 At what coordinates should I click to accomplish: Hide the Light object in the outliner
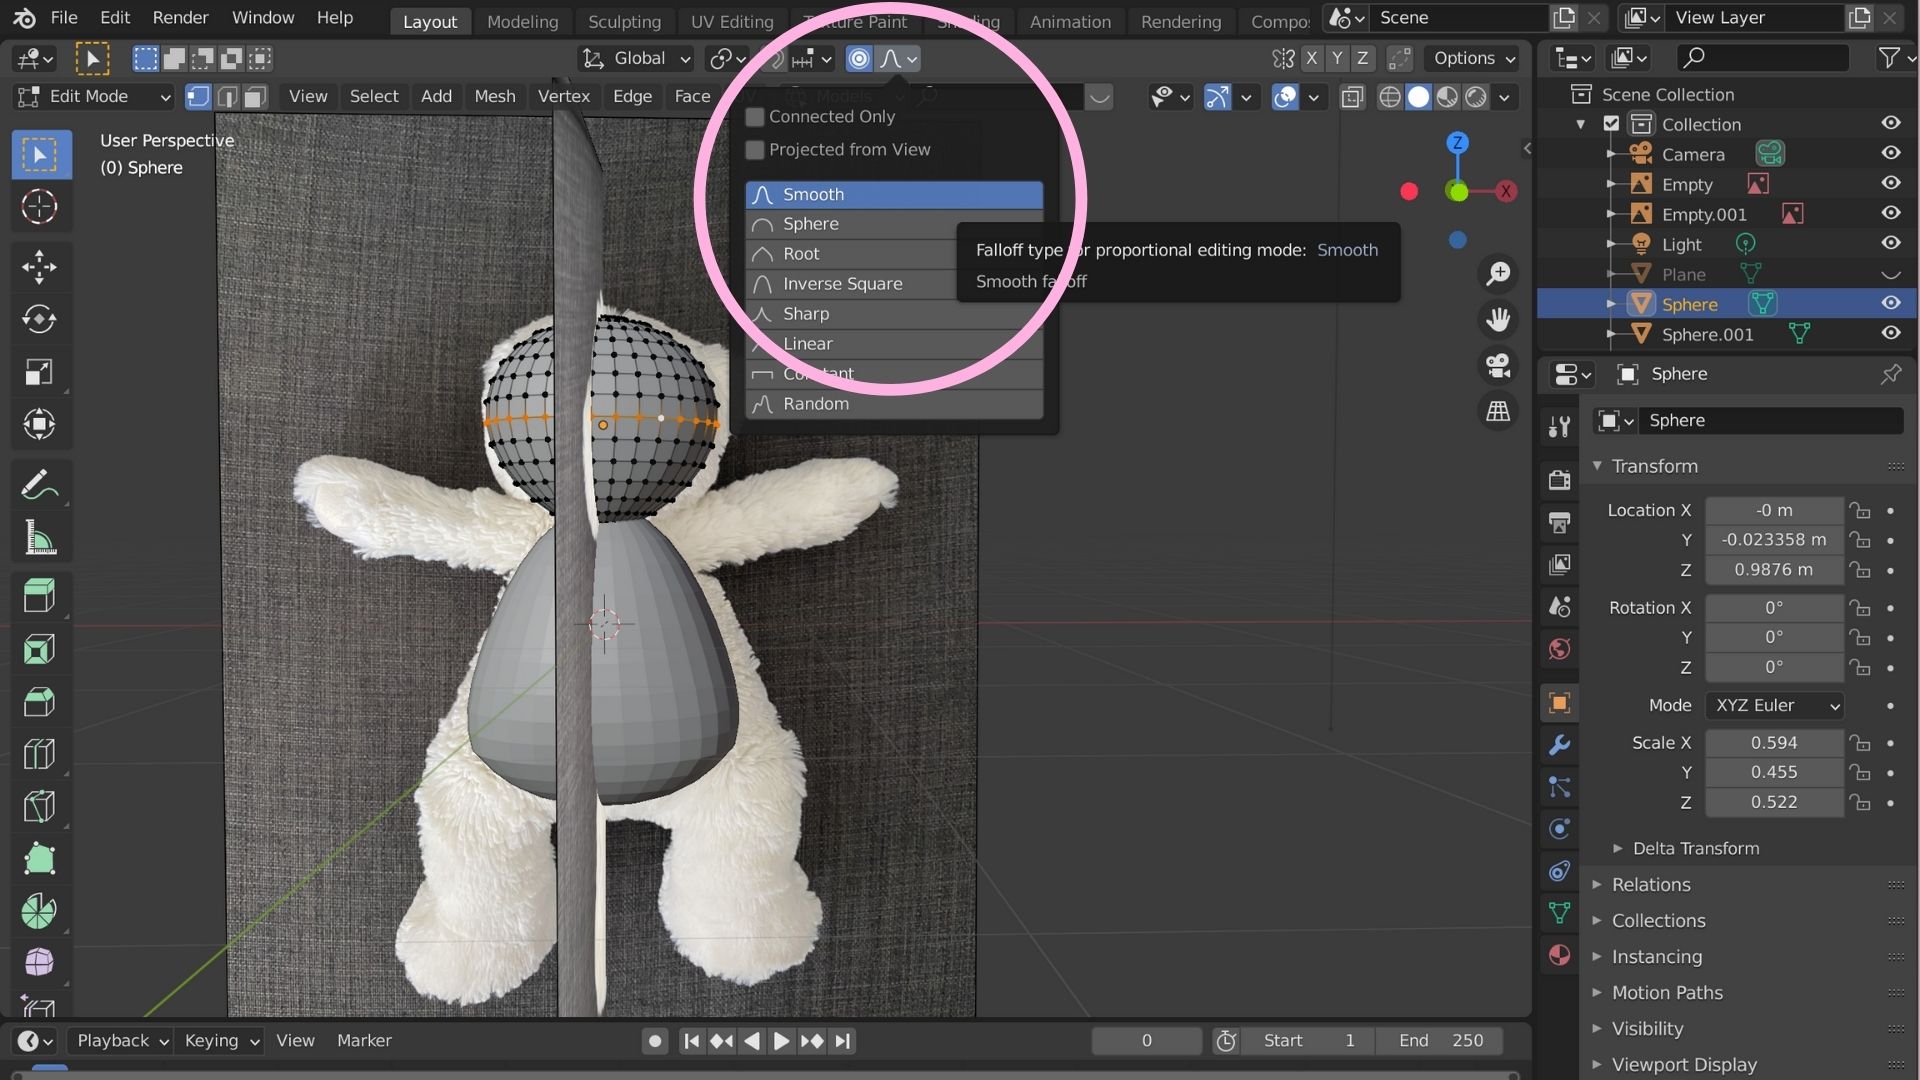click(x=1891, y=243)
